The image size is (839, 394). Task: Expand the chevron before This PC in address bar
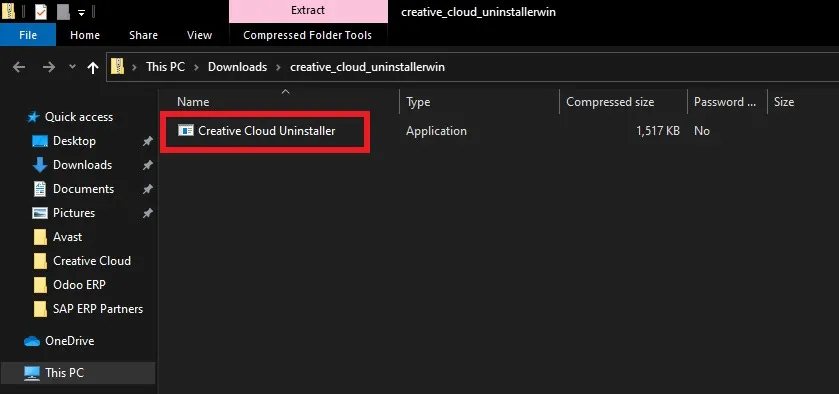(135, 67)
